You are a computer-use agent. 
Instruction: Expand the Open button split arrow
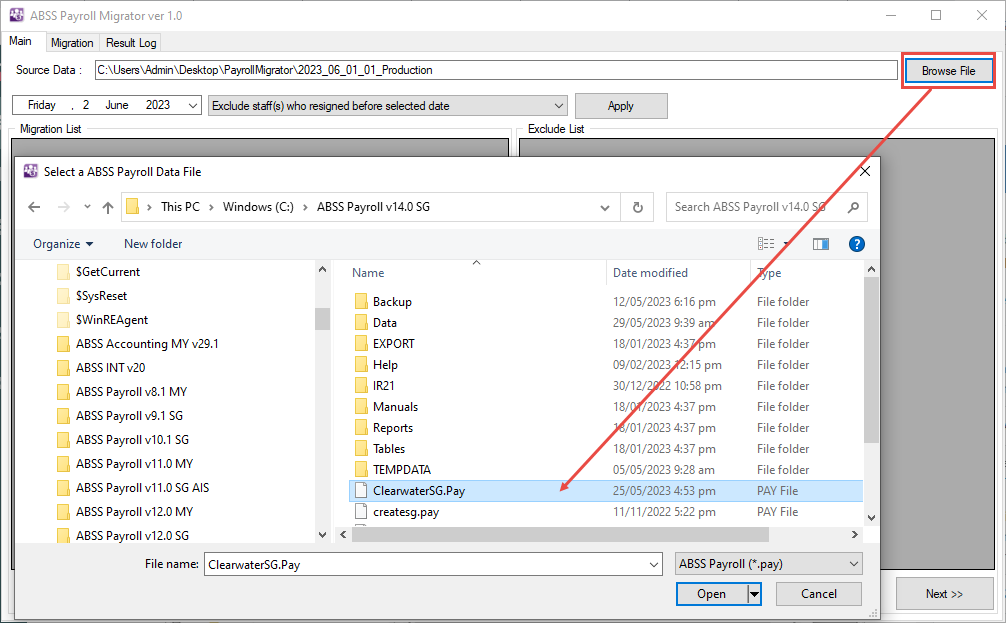click(754, 594)
